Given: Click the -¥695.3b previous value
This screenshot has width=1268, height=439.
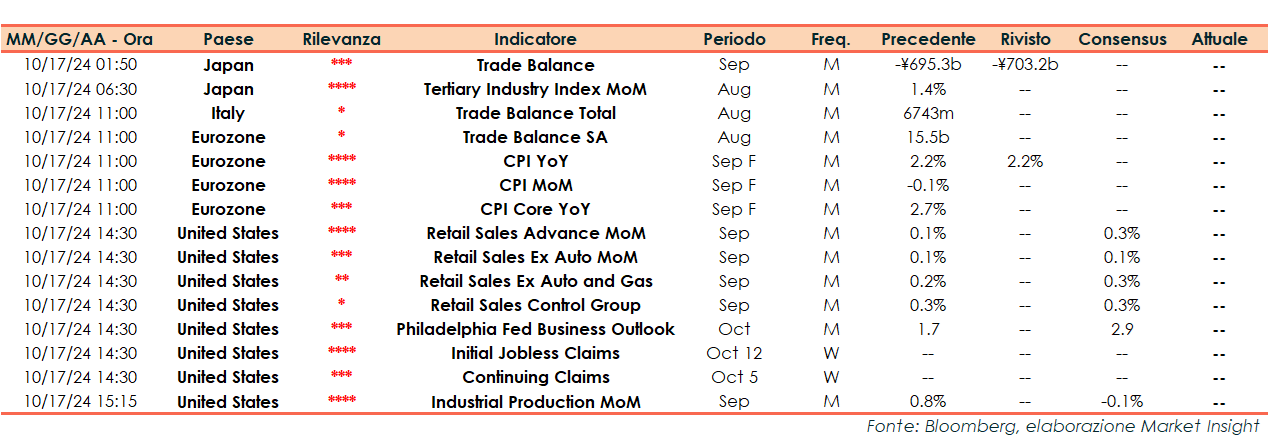Looking at the screenshot, I should click(928, 65).
